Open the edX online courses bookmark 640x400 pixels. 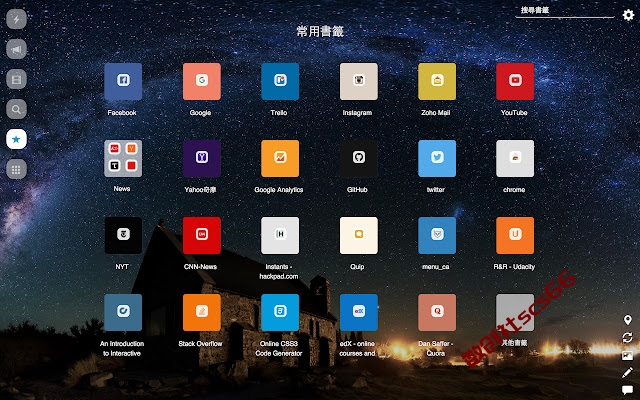[359, 312]
